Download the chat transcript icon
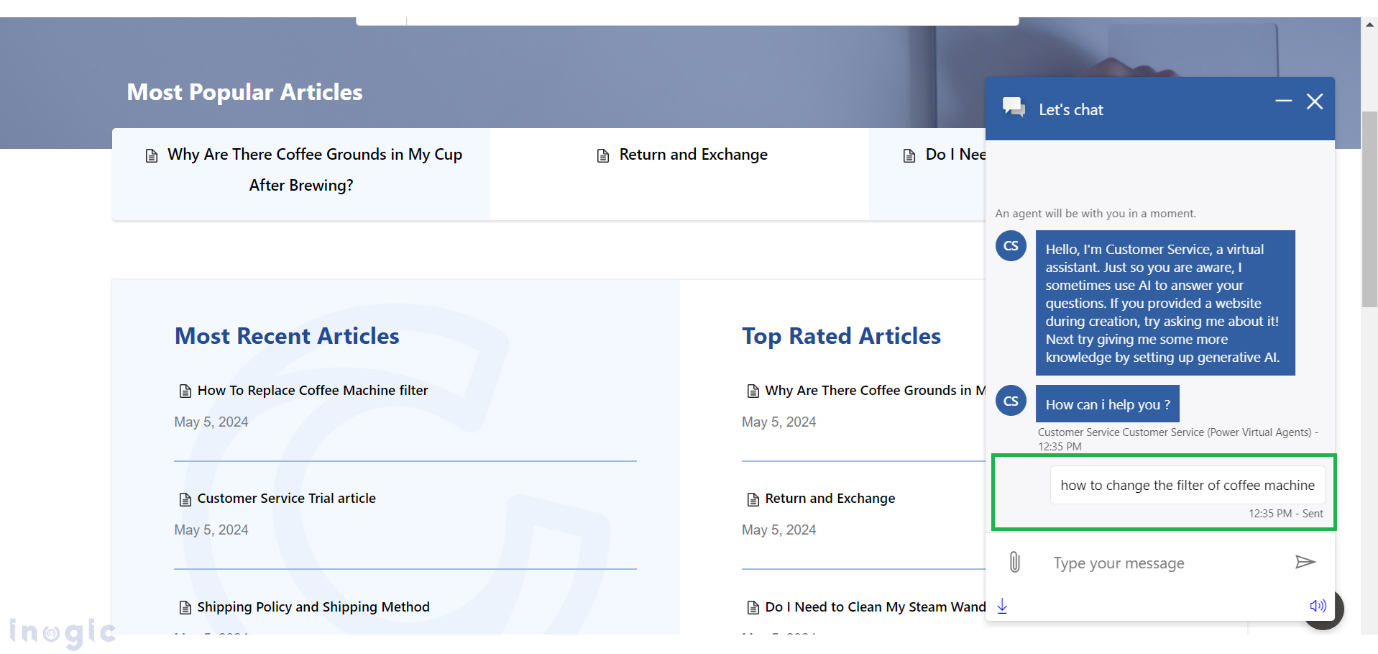Viewport: 1378px width, 654px height. click(1002, 606)
